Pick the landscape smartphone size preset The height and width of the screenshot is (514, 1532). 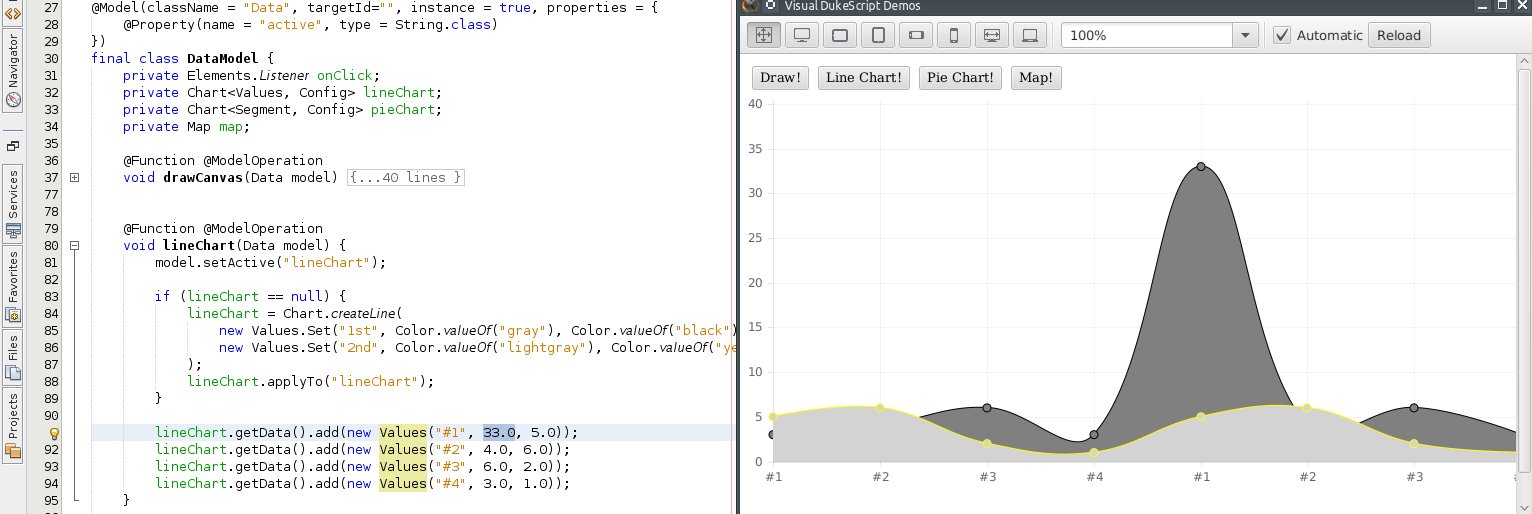pyautogui.click(x=916, y=35)
